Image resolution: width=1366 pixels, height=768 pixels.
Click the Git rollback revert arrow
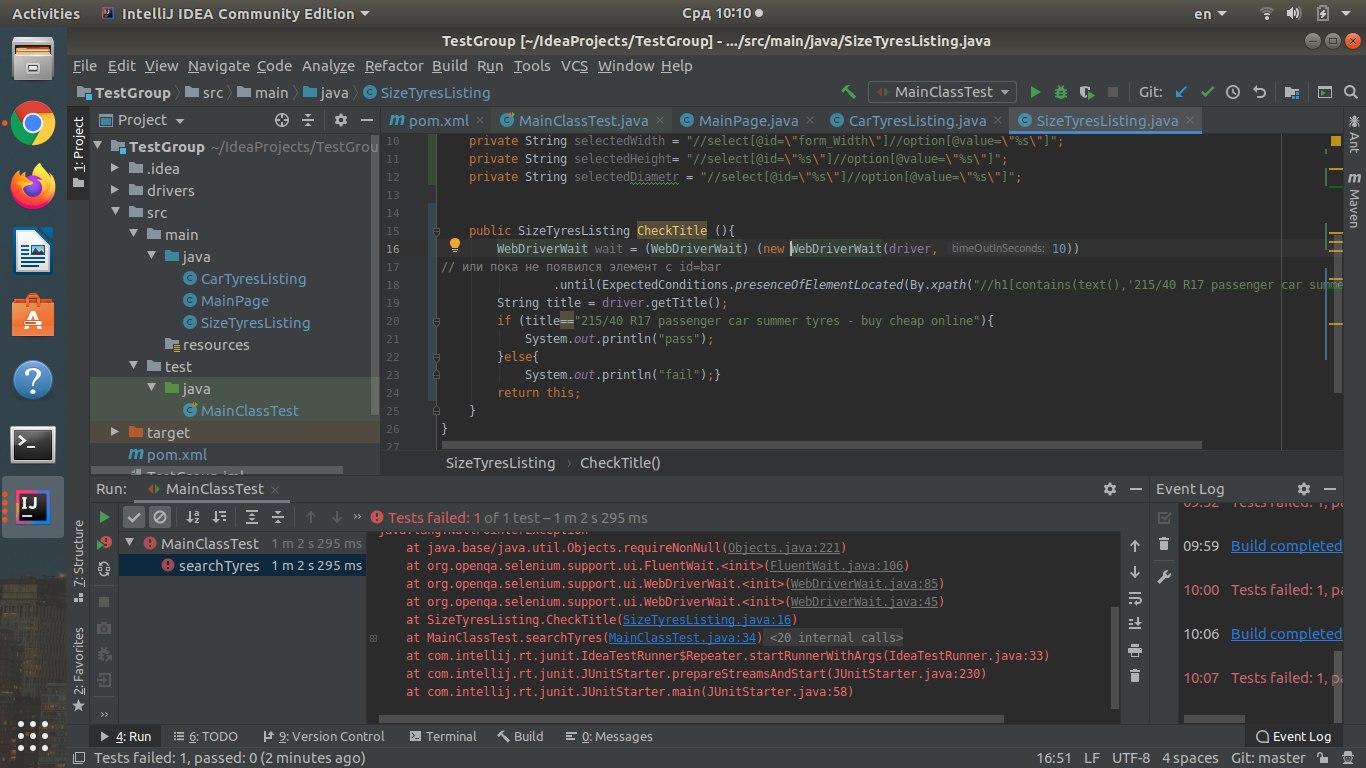[x=1259, y=92]
